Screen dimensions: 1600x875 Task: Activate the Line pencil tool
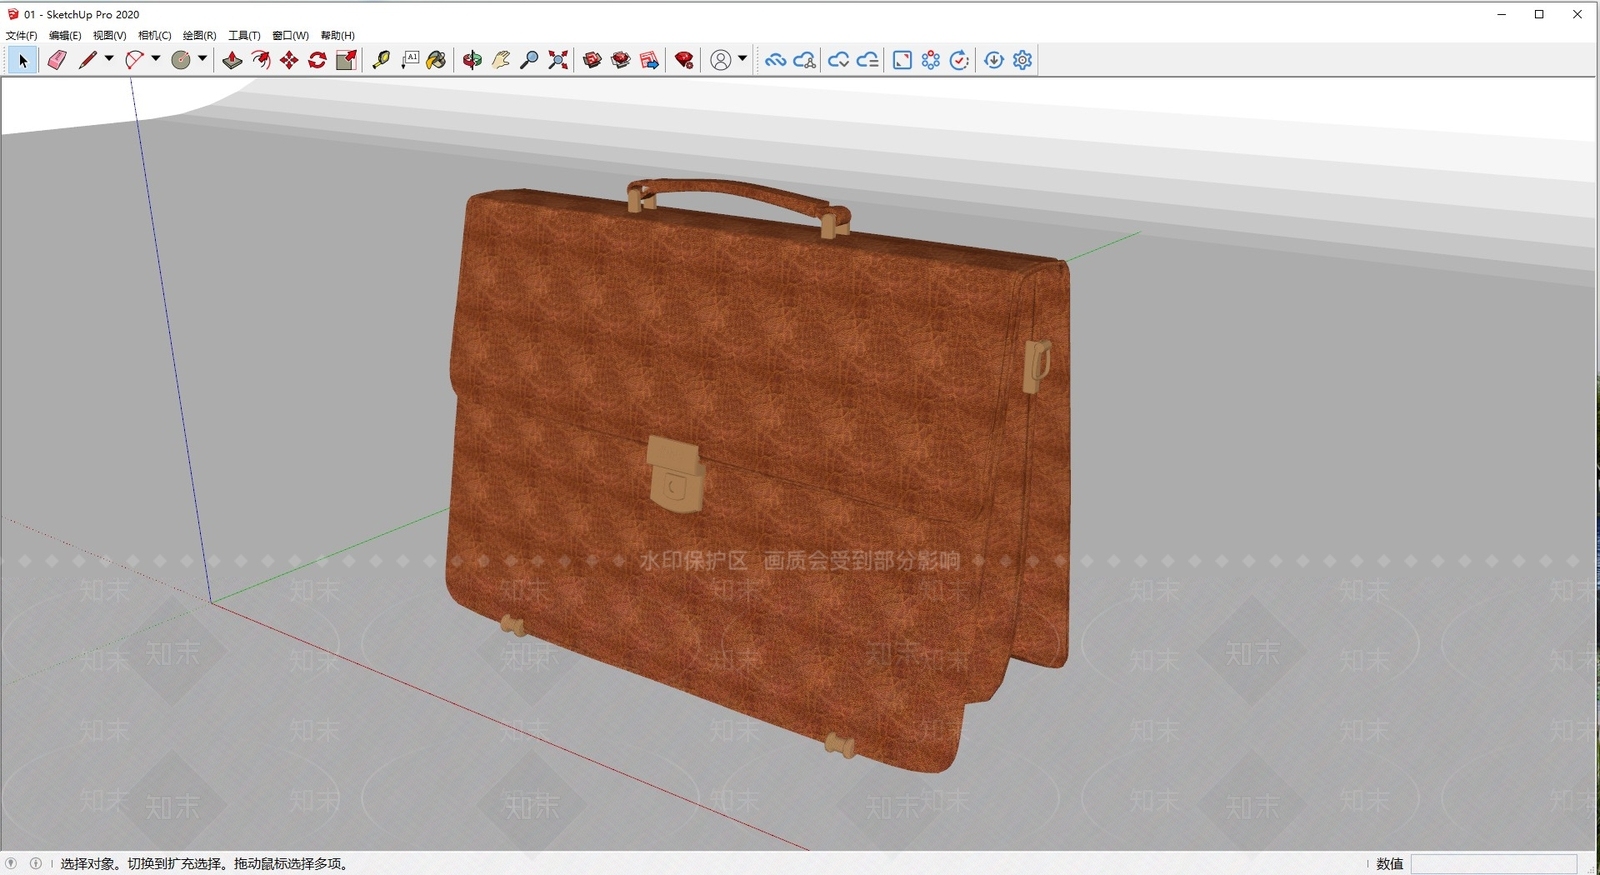pyautogui.click(x=87, y=60)
